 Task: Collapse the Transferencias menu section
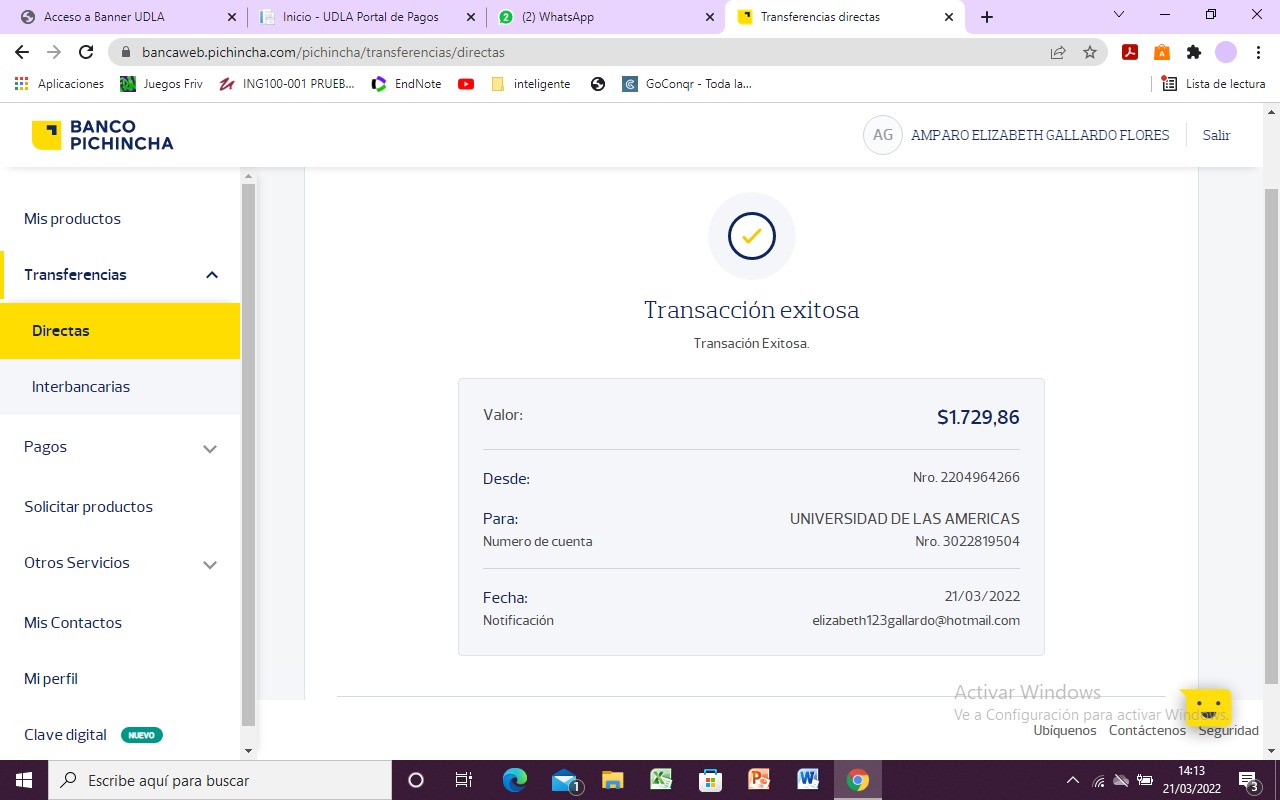(211, 275)
